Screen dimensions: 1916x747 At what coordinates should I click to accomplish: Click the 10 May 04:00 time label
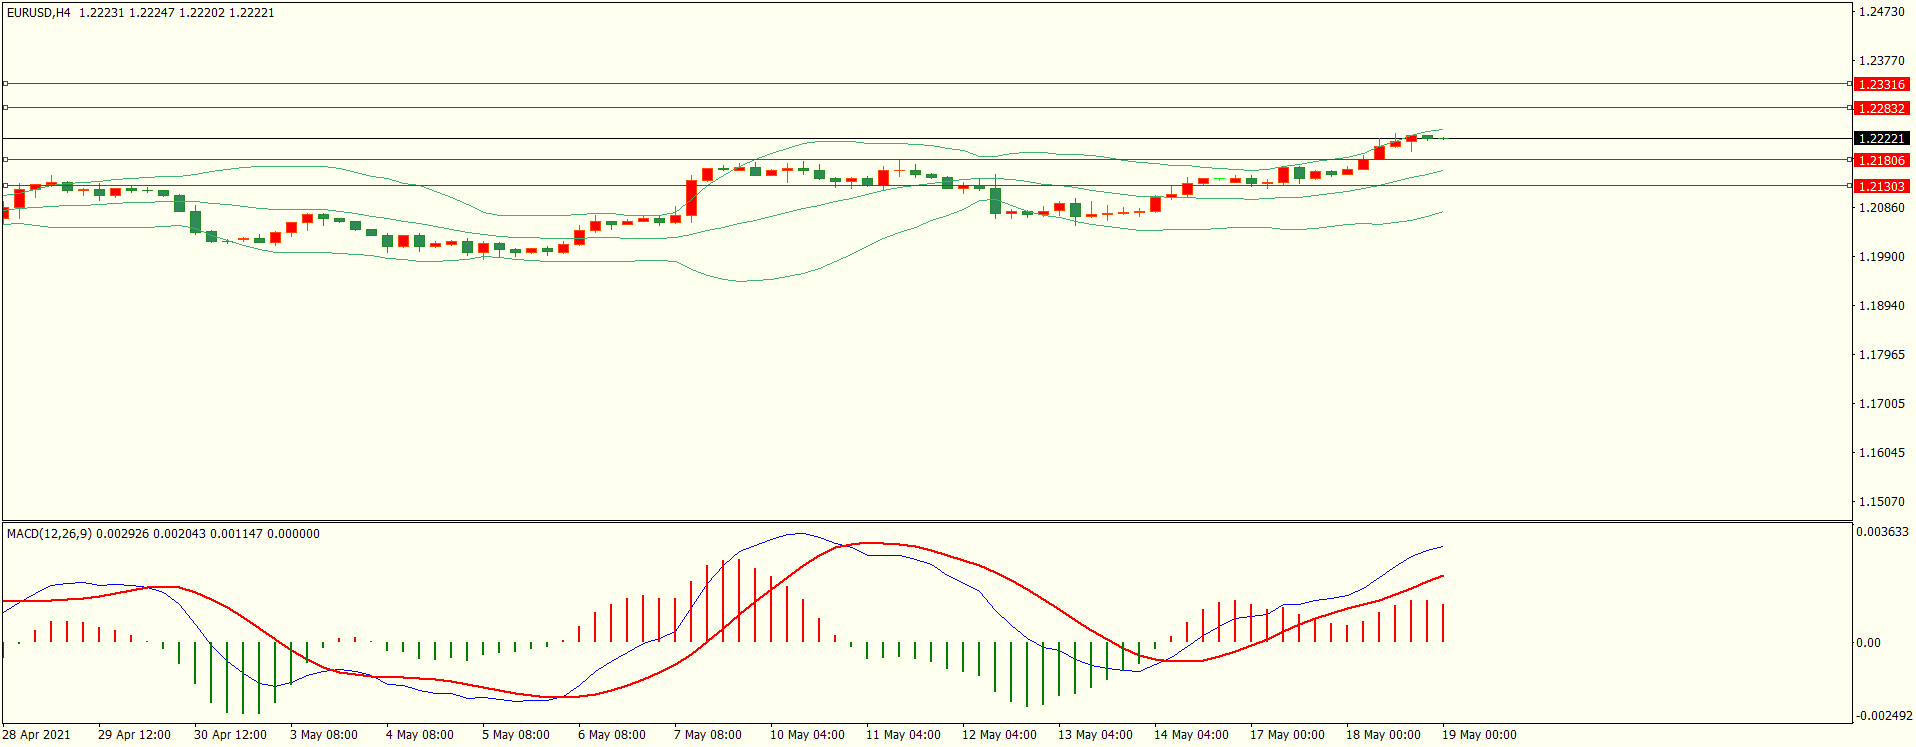click(x=807, y=735)
